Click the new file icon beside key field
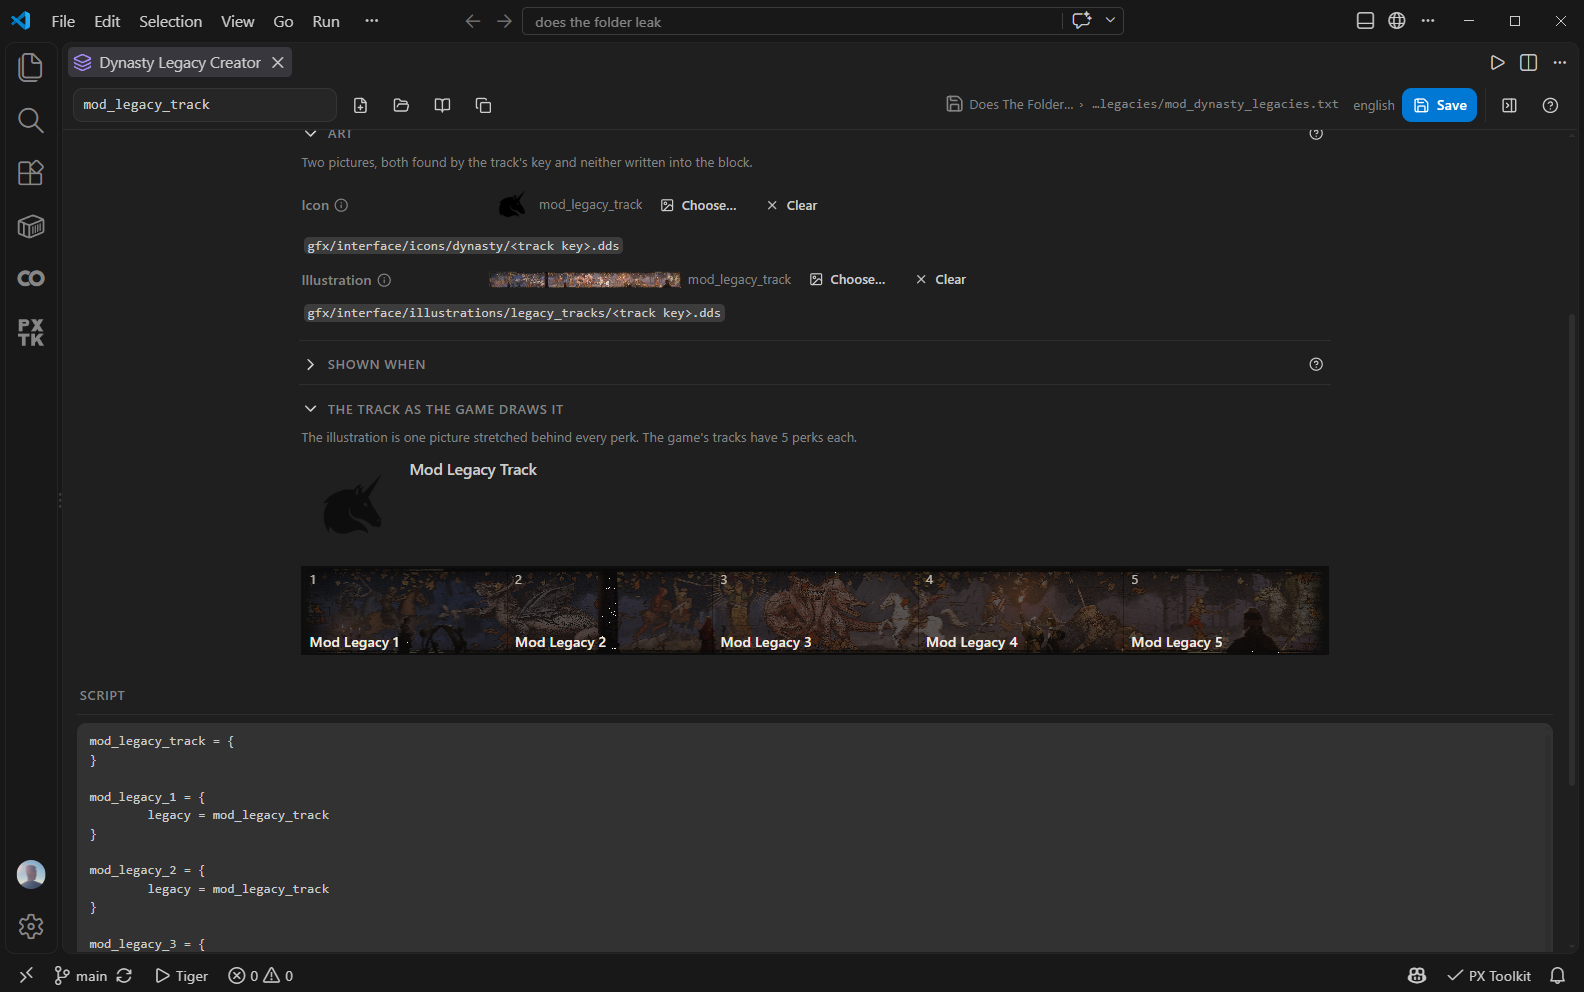This screenshot has height=992, width=1584. tap(361, 105)
